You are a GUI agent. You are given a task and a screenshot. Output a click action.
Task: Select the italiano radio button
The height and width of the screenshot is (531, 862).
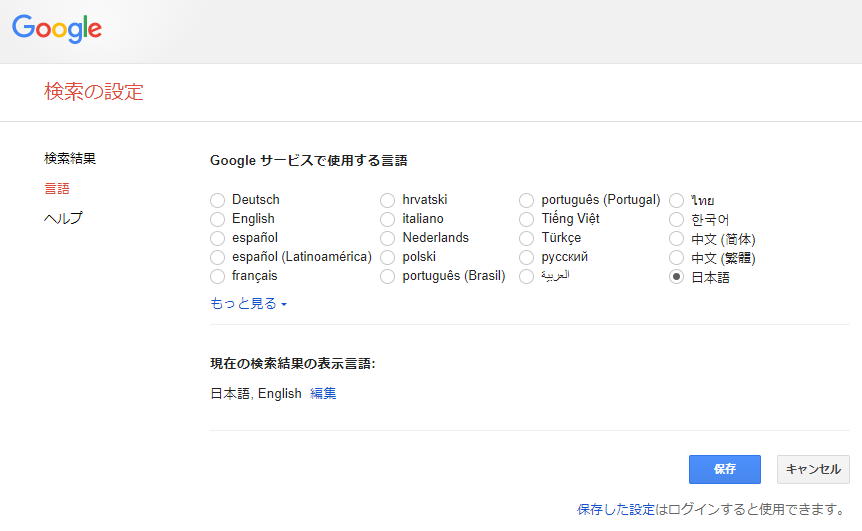388,219
